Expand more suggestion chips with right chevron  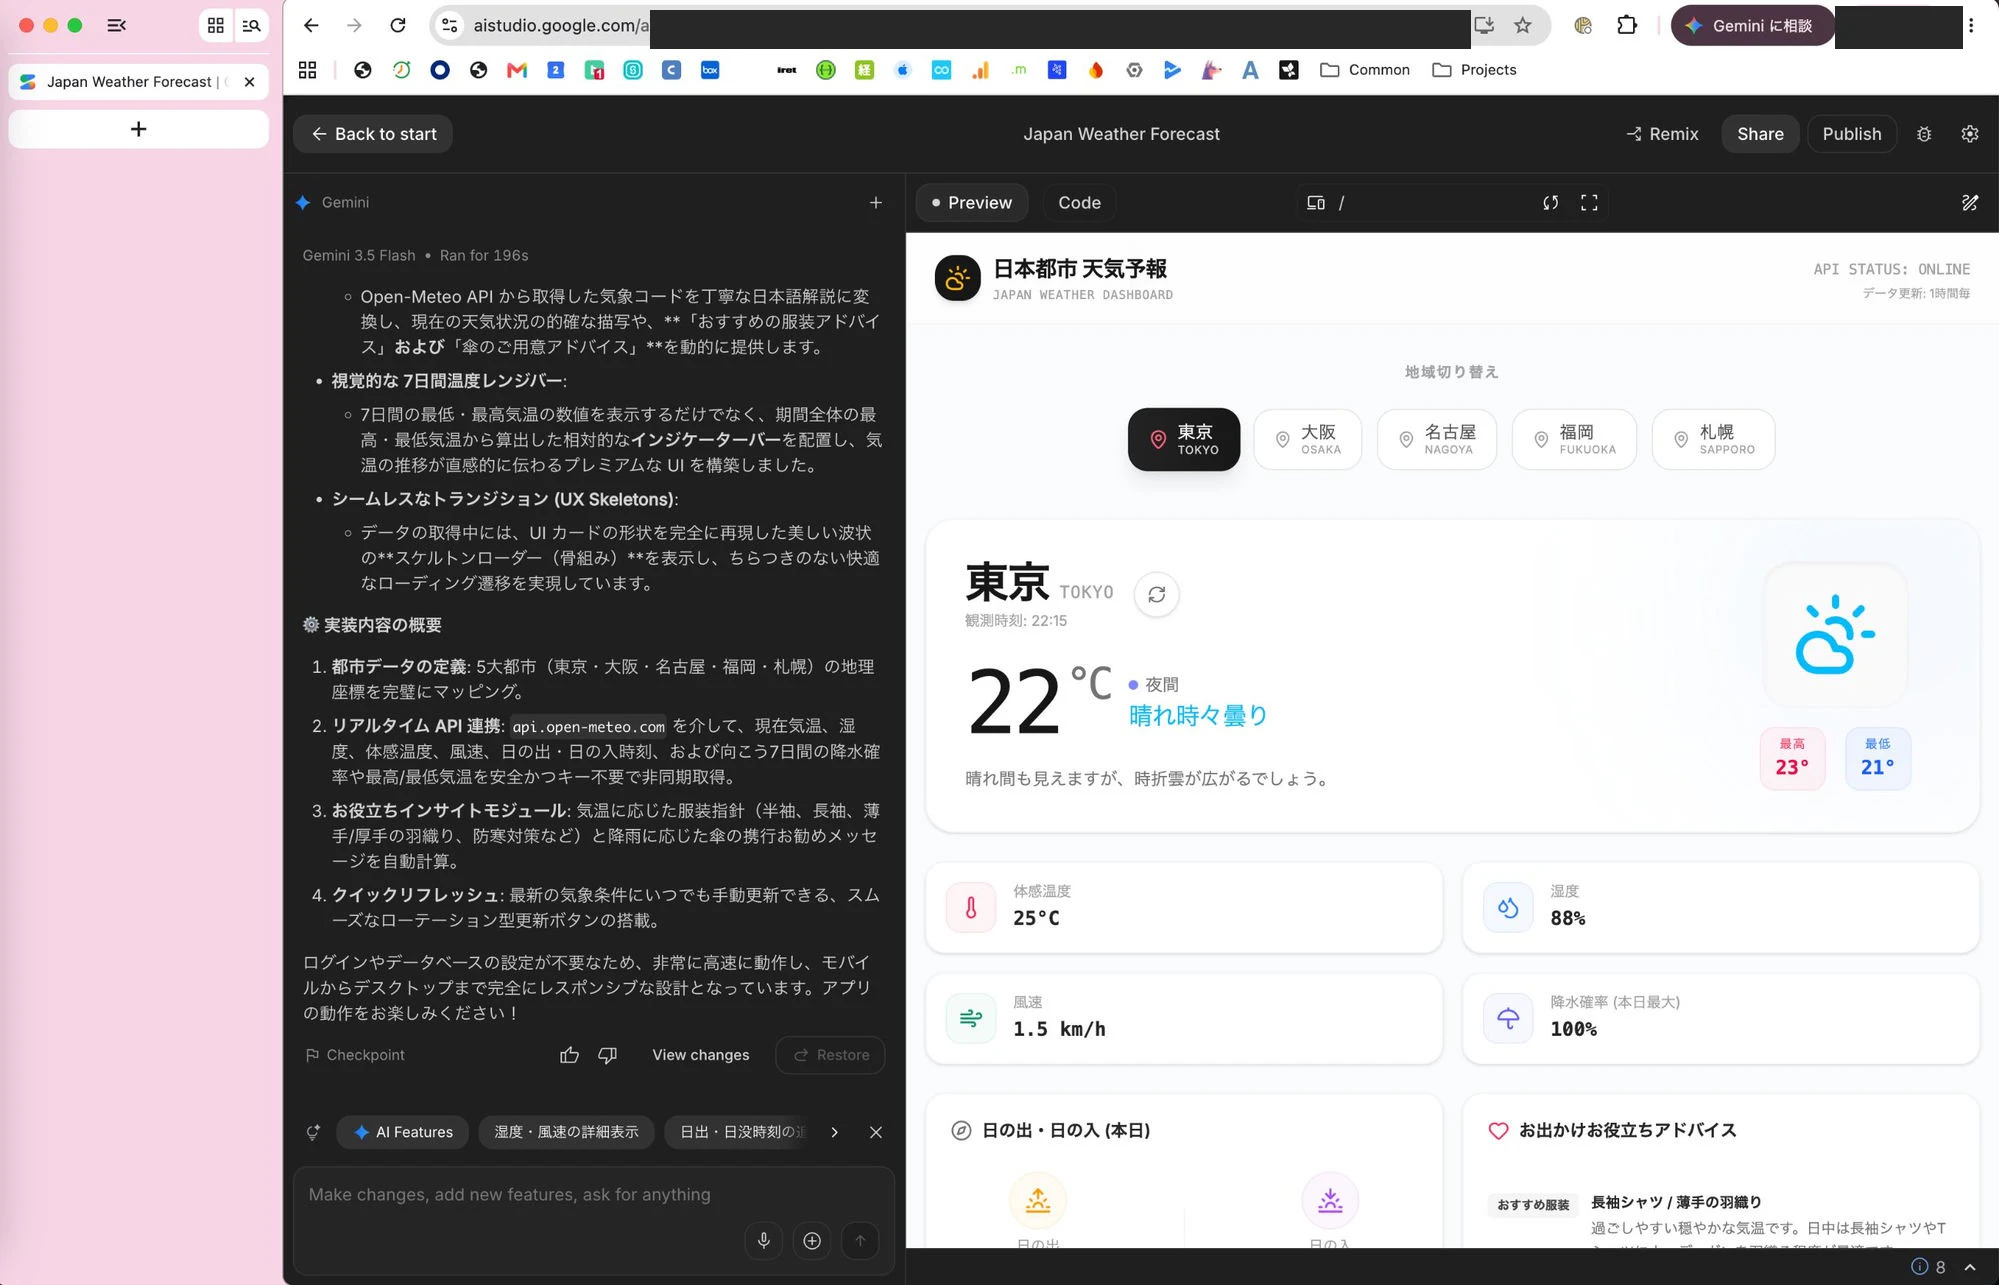834,1132
